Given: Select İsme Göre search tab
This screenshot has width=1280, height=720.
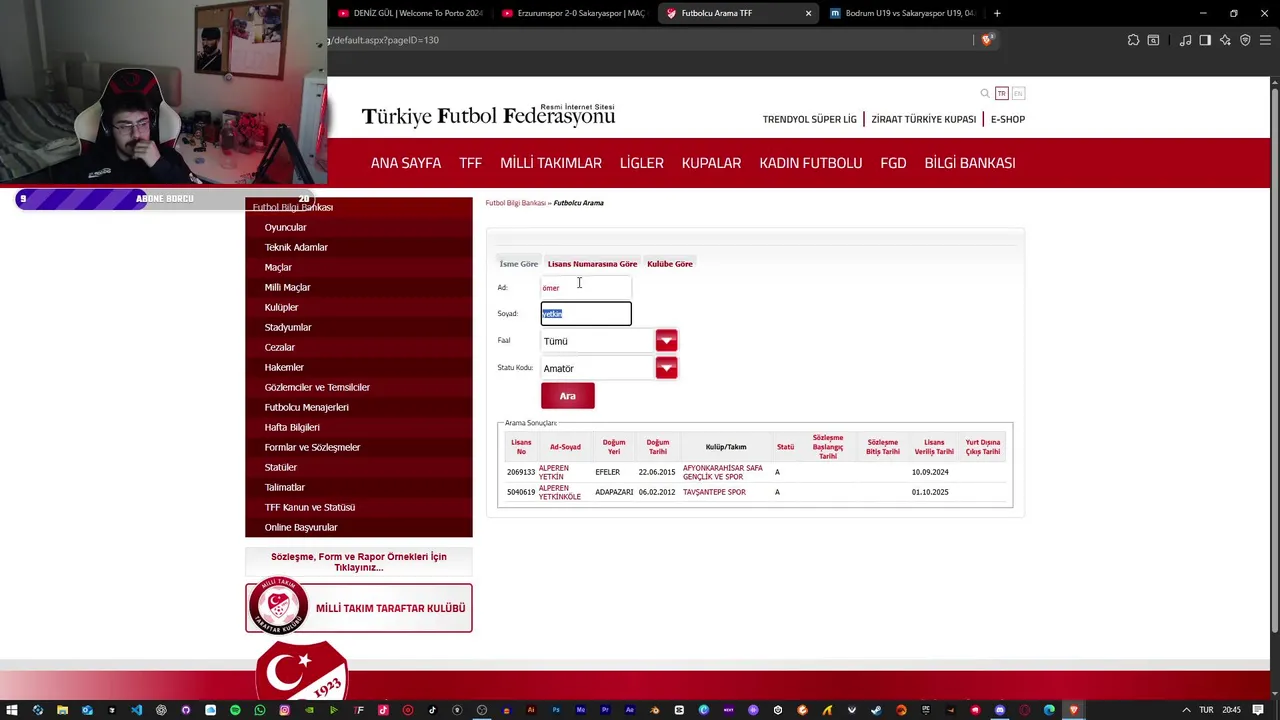Looking at the screenshot, I should pos(519,264).
